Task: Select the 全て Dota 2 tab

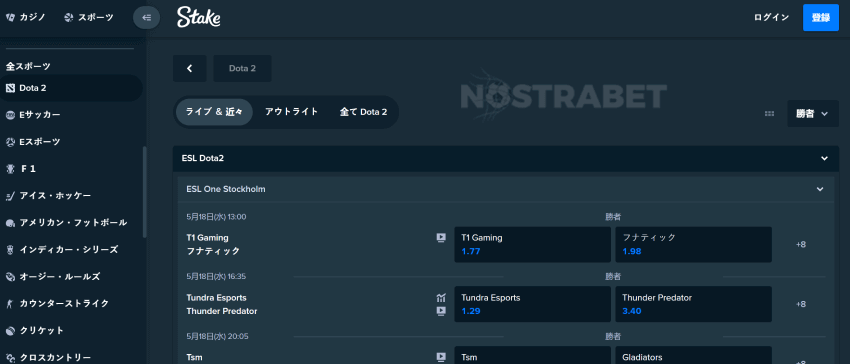Action: (364, 112)
